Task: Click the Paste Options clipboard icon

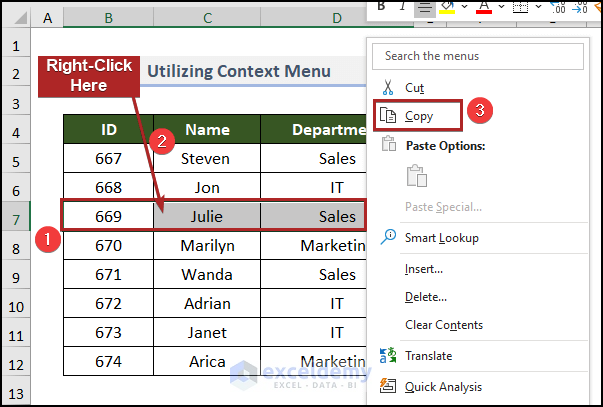Action: point(388,144)
